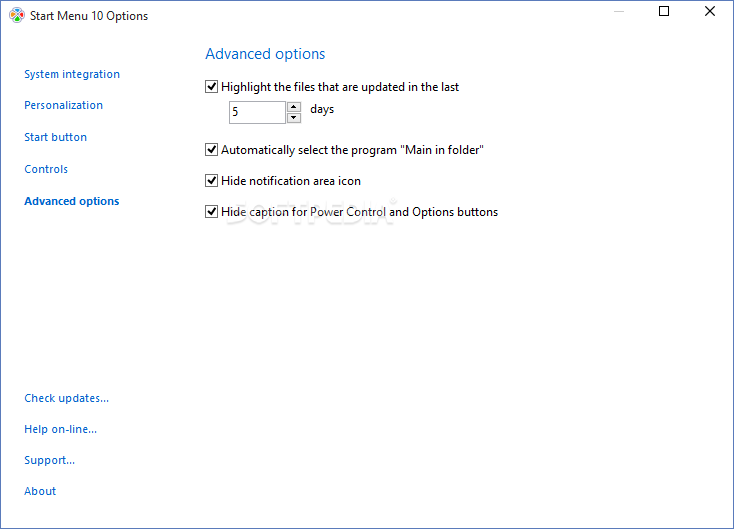Select Advanced options in the sidebar
This screenshot has height=529, width=734.
pos(72,201)
